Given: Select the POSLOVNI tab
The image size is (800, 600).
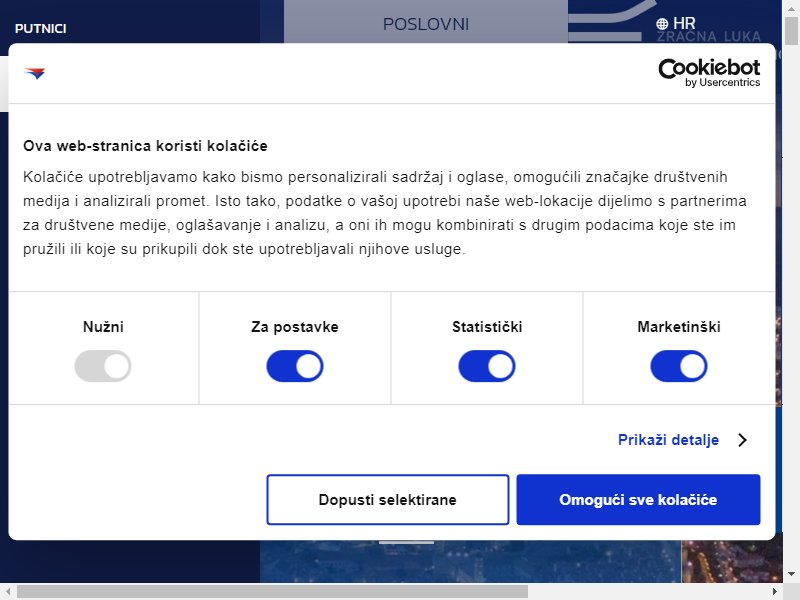Looking at the screenshot, I should click(426, 24).
